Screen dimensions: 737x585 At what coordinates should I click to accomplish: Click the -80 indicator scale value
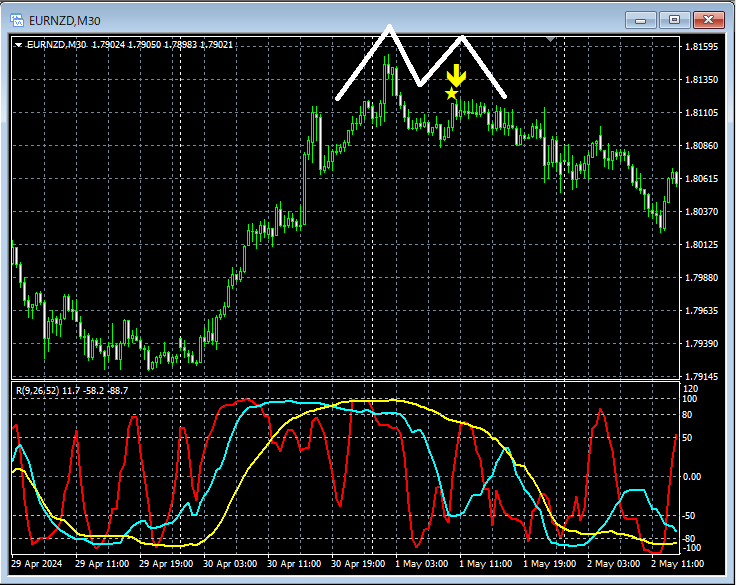(x=688, y=538)
